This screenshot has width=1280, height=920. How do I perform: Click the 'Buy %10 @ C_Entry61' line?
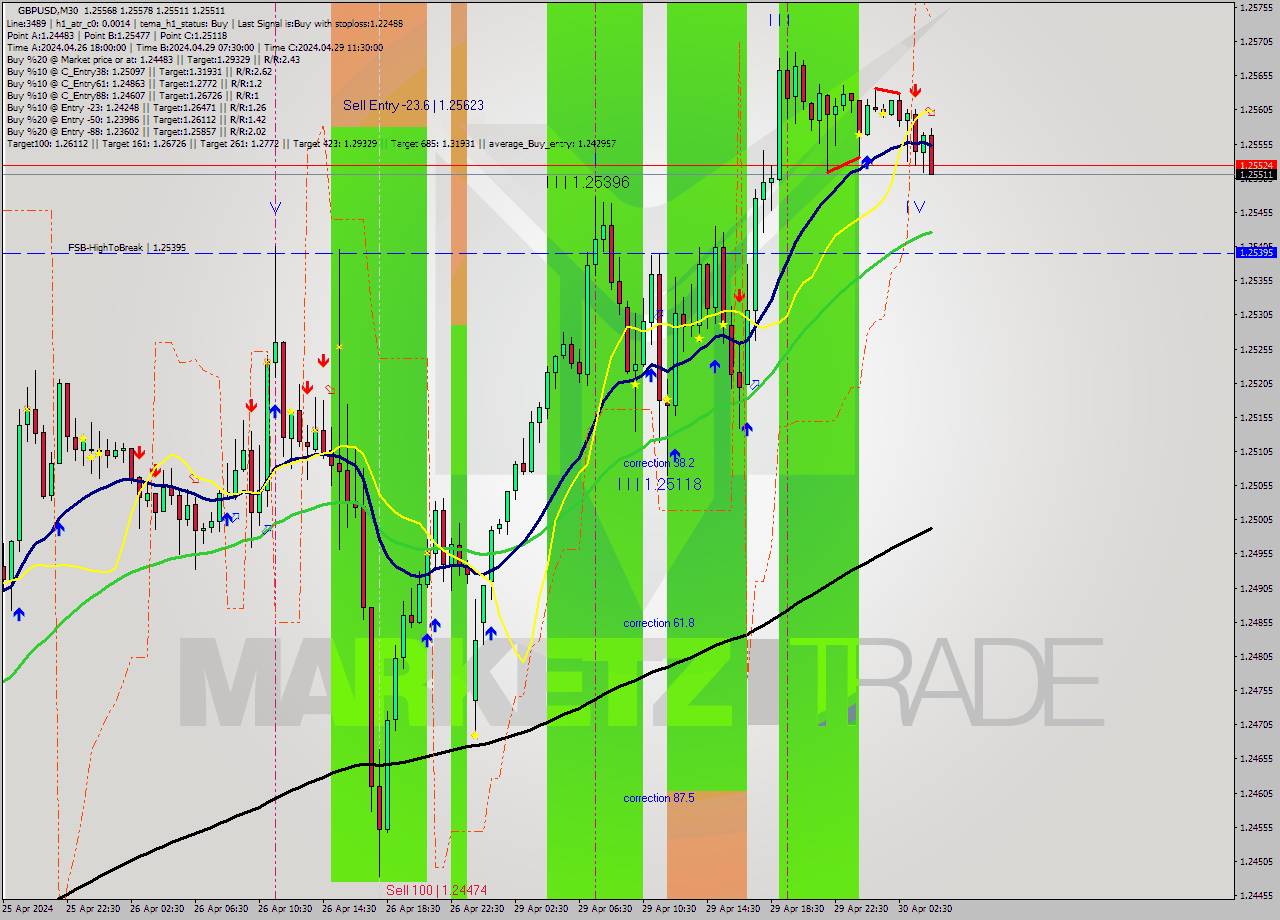[133, 83]
